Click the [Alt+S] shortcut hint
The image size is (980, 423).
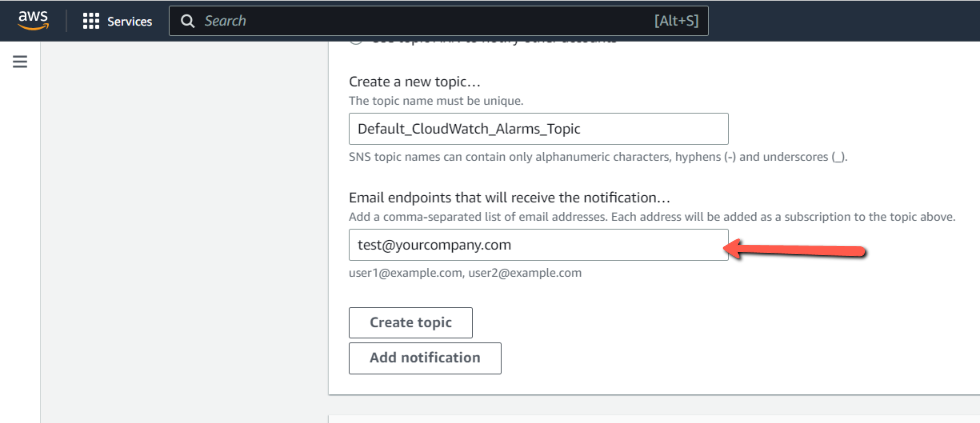pyautogui.click(x=676, y=21)
